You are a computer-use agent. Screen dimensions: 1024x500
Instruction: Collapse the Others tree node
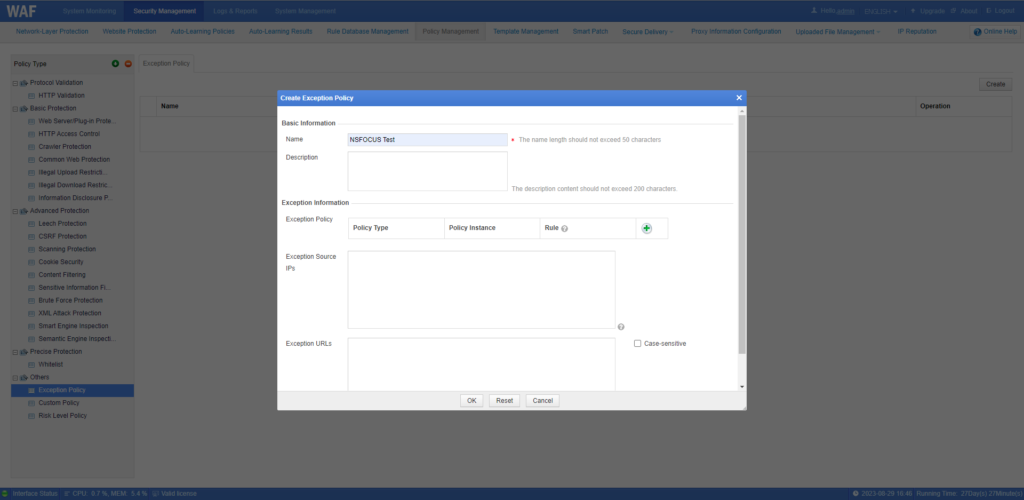pyautogui.click(x=15, y=377)
